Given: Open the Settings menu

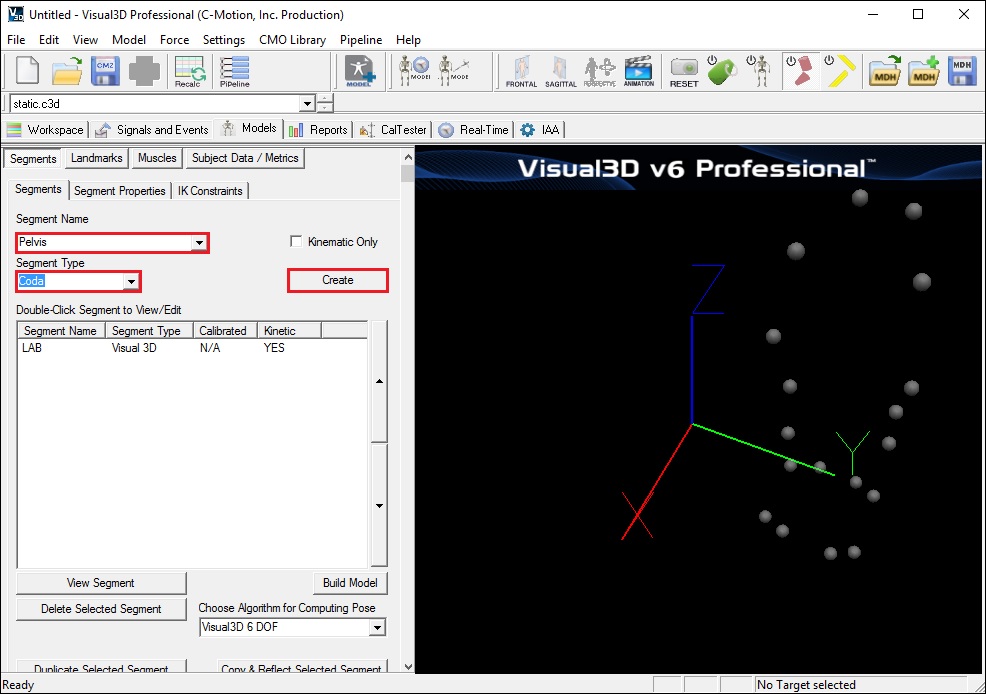Looking at the screenshot, I should [x=224, y=40].
